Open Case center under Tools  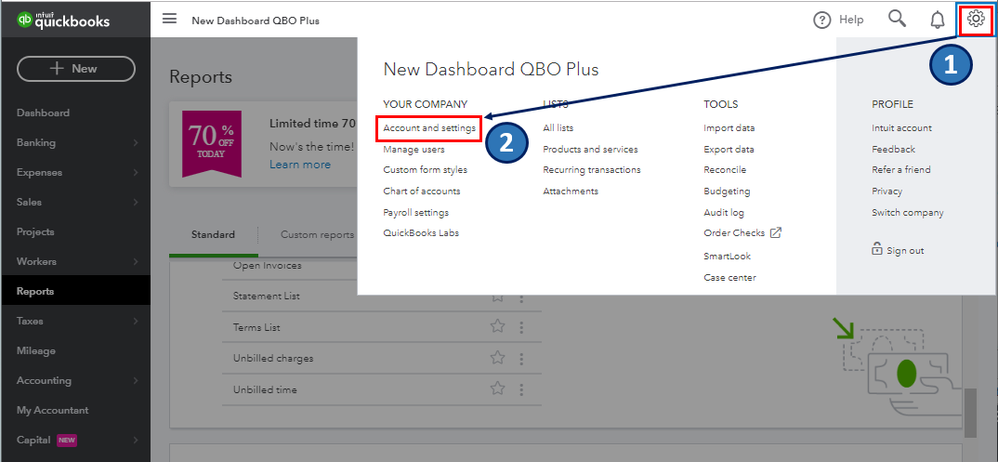click(730, 277)
